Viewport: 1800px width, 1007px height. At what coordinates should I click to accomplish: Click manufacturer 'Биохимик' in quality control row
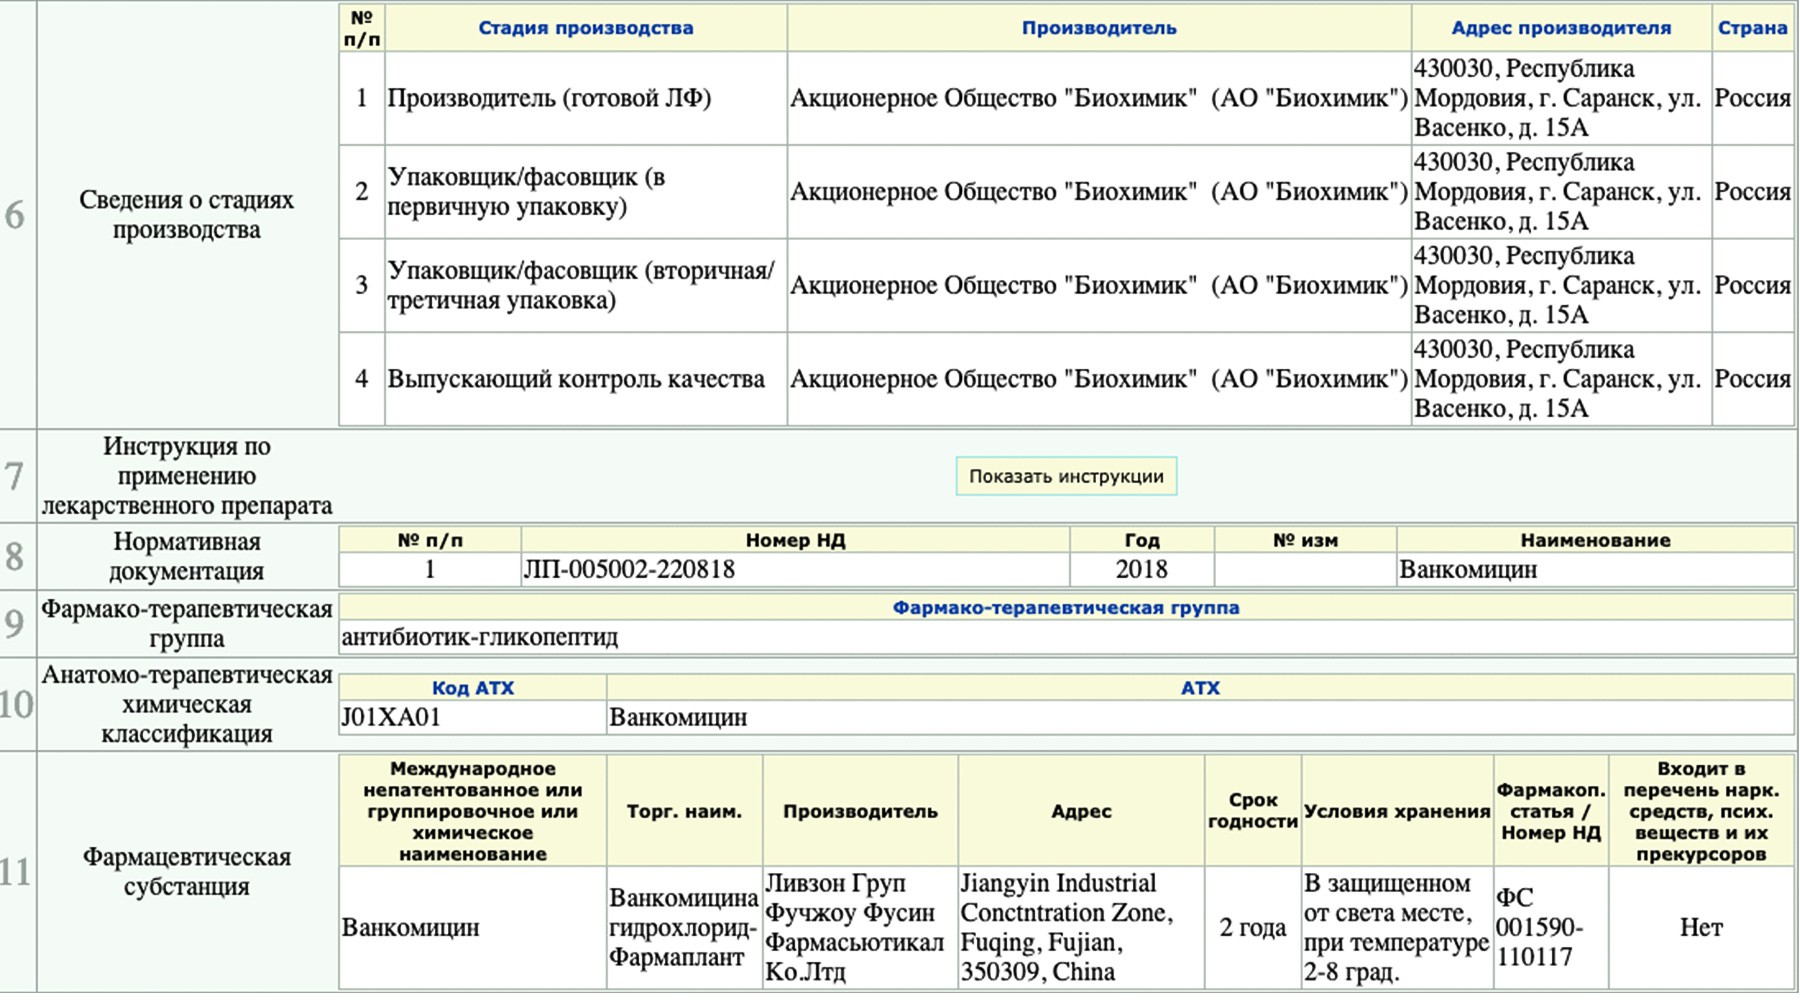[x=1099, y=379]
